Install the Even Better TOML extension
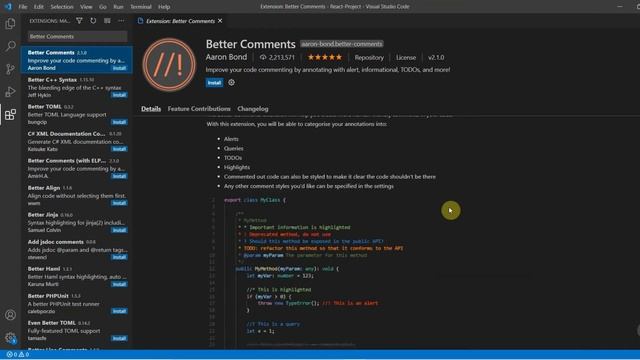The image size is (640, 360). tap(119, 338)
